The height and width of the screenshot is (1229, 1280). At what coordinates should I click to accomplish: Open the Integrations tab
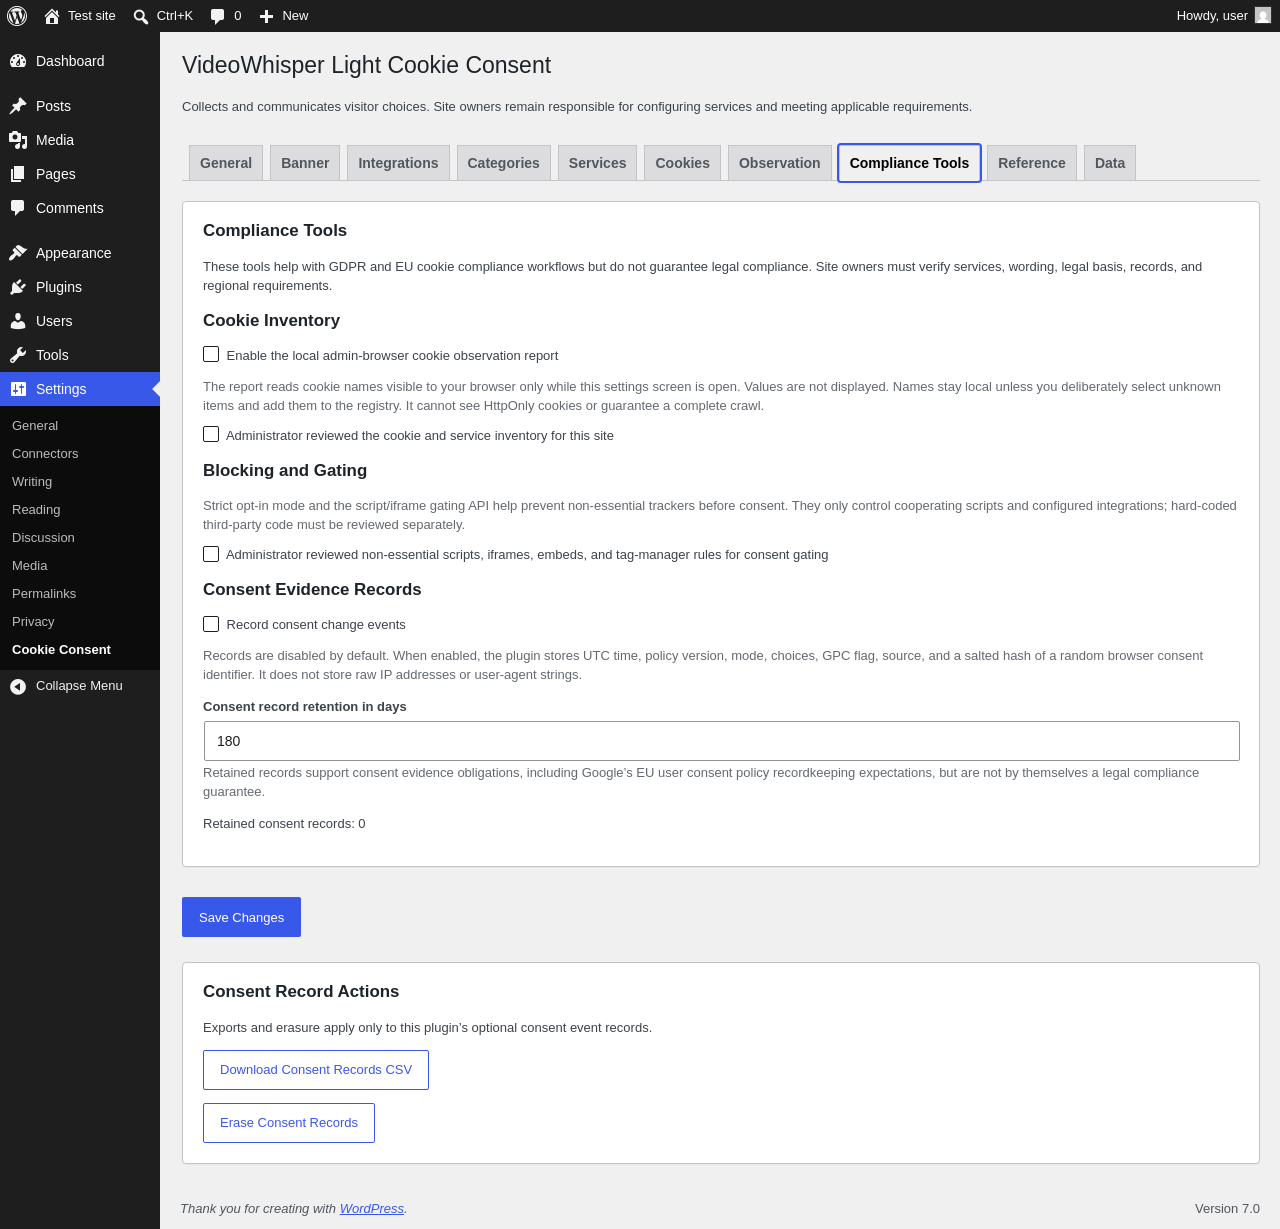click(398, 163)
